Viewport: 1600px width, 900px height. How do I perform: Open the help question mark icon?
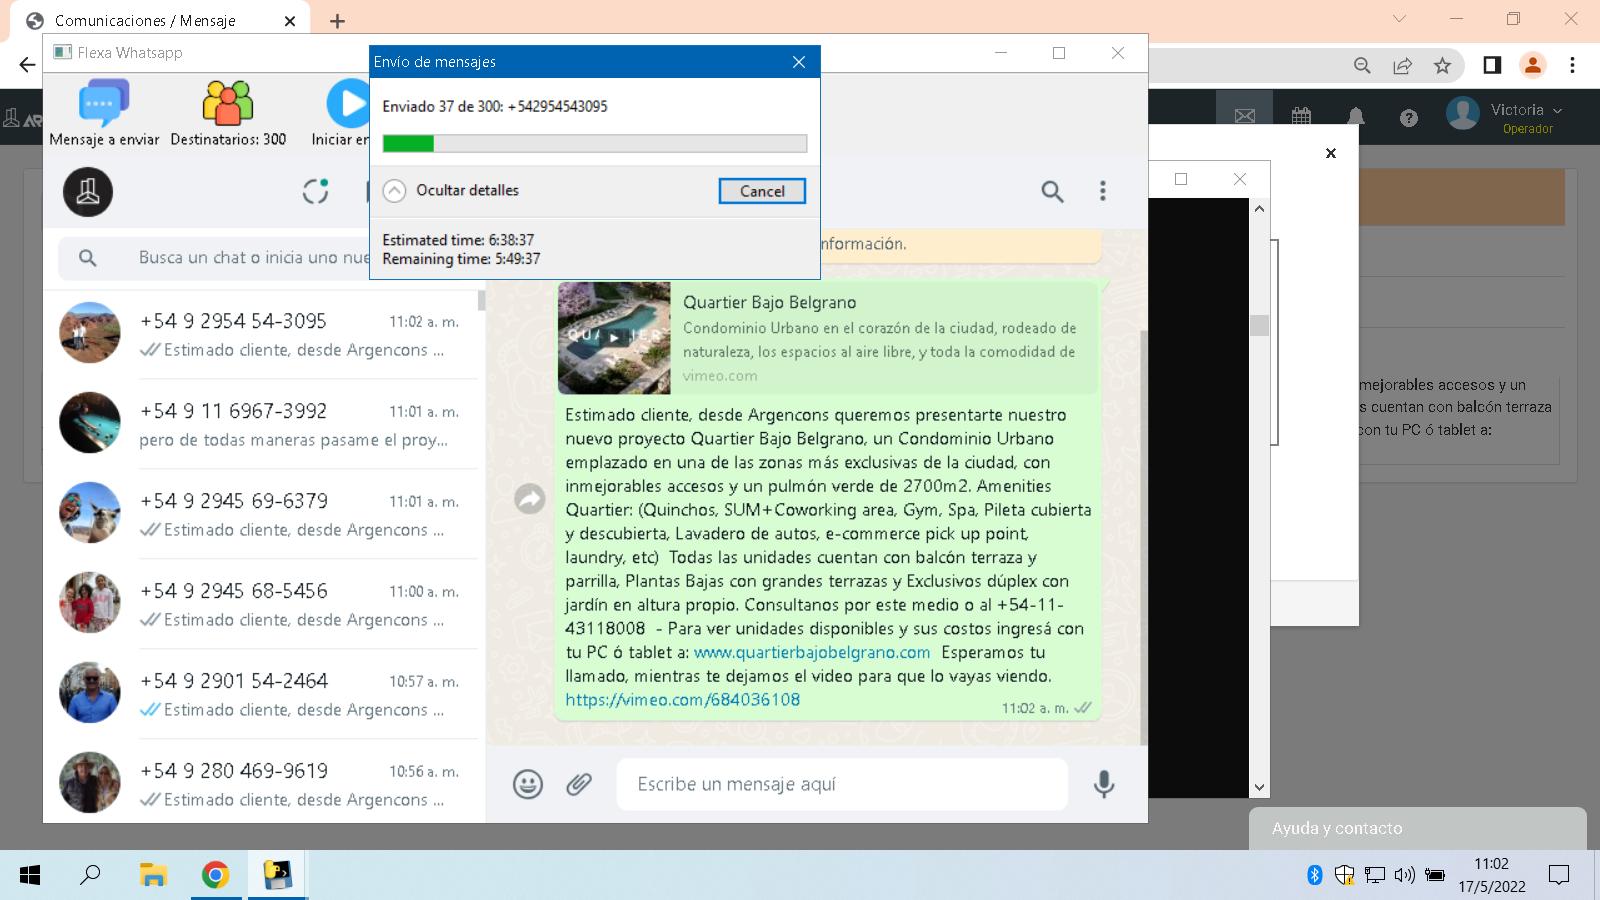click(x=1409, y=118)
